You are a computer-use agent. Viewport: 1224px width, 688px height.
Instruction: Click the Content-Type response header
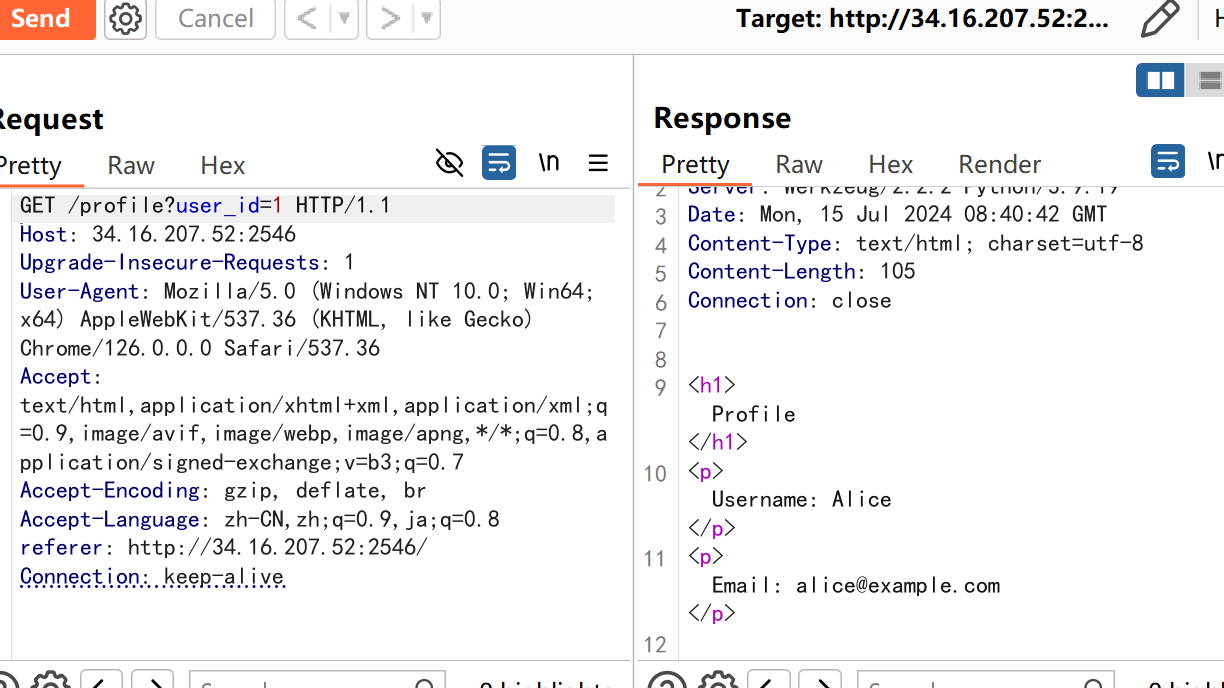tap(916, 243)
